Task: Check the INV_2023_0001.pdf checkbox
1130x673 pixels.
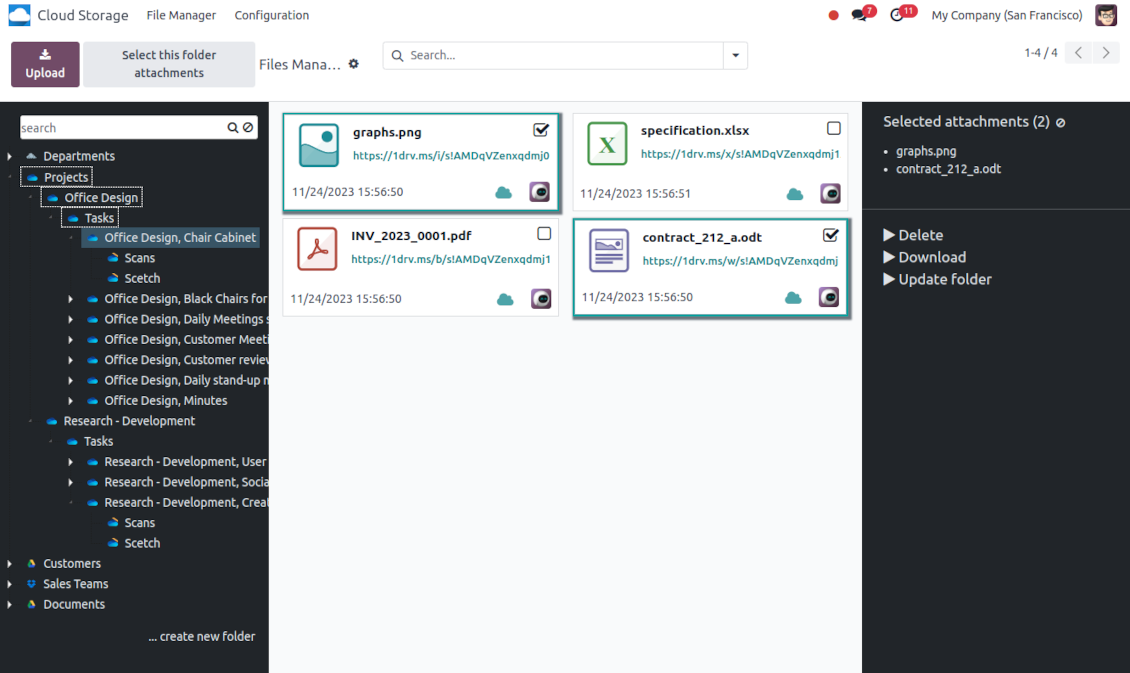Action: 544,233
